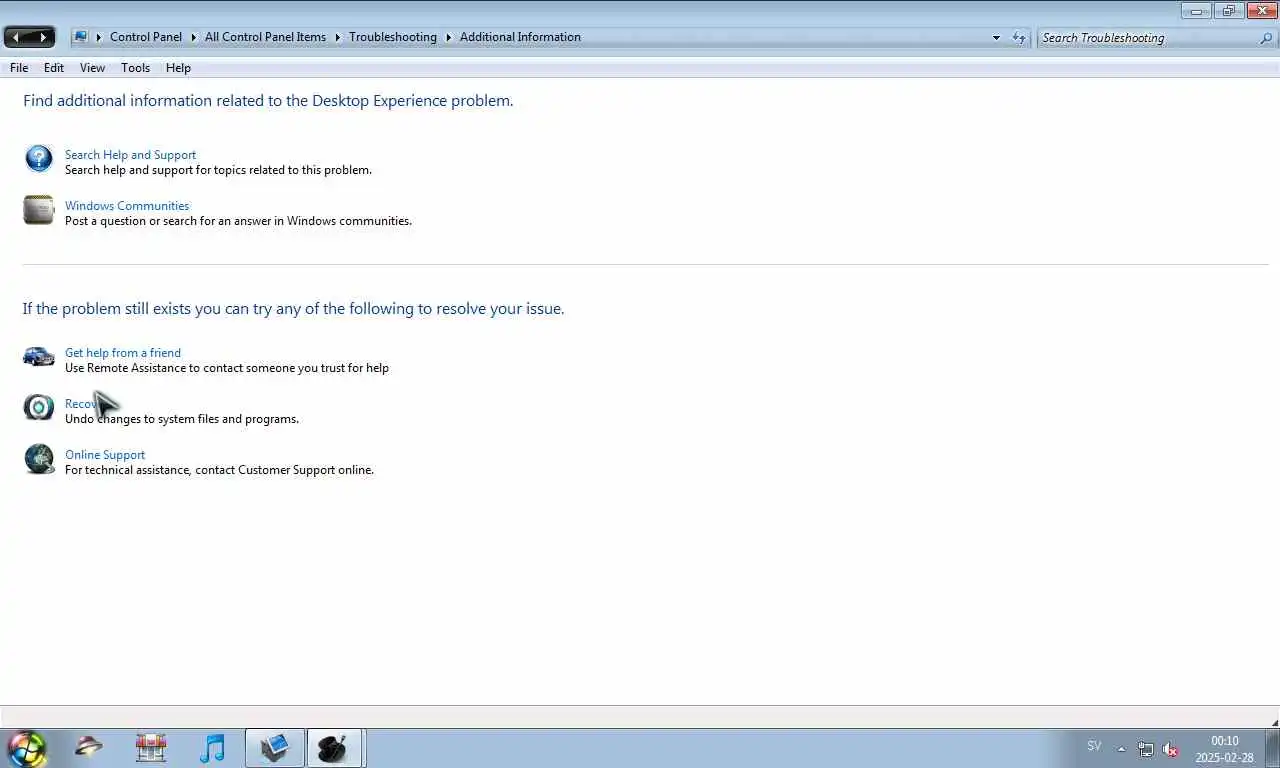The height and width of the screenshot is (768, 1280).
Task: Click heading 'If the problem still exists'
Action: (293, 309)
